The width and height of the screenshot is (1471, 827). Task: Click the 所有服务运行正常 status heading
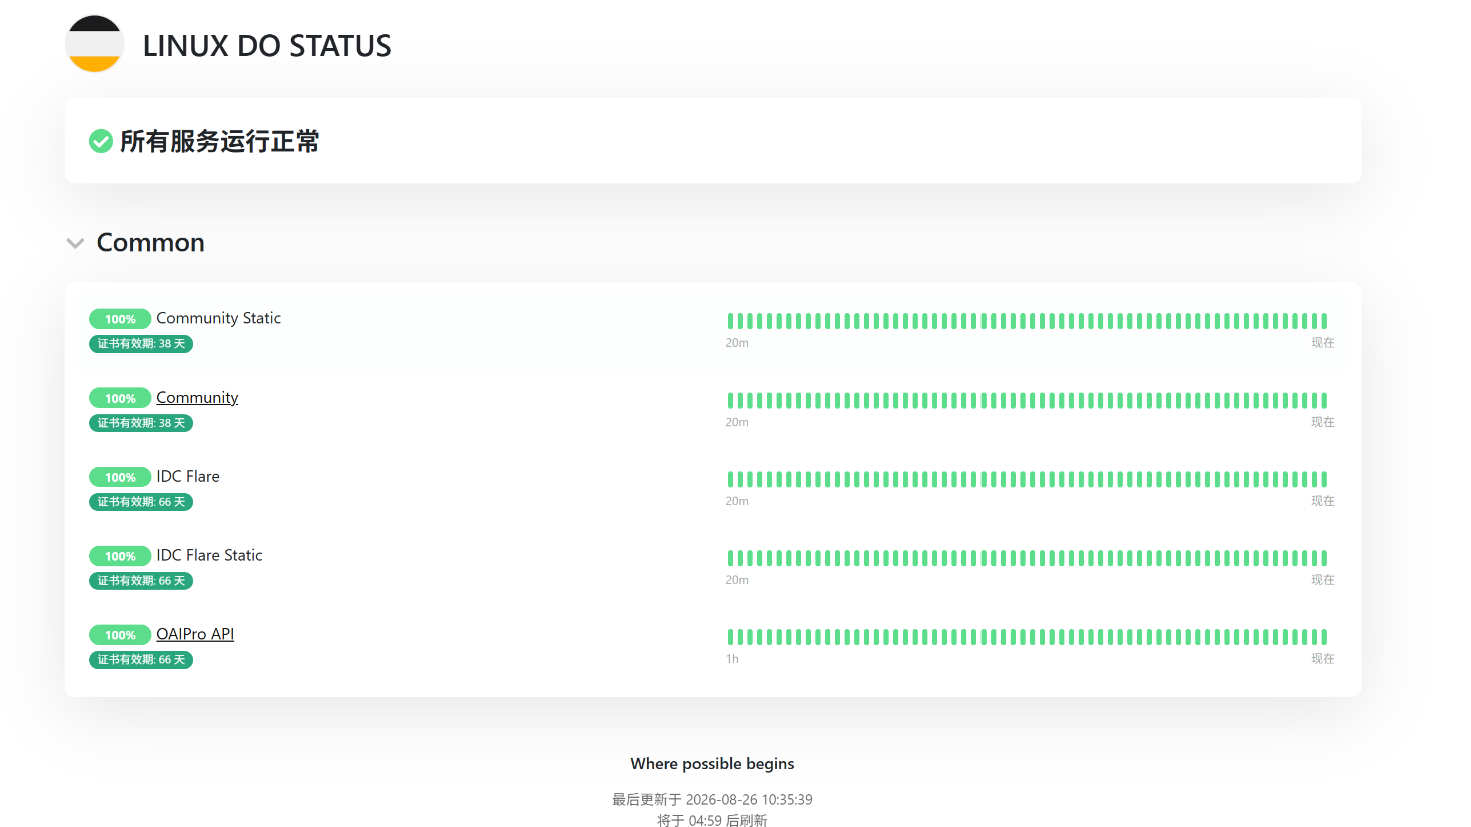[x=220, y=141]
